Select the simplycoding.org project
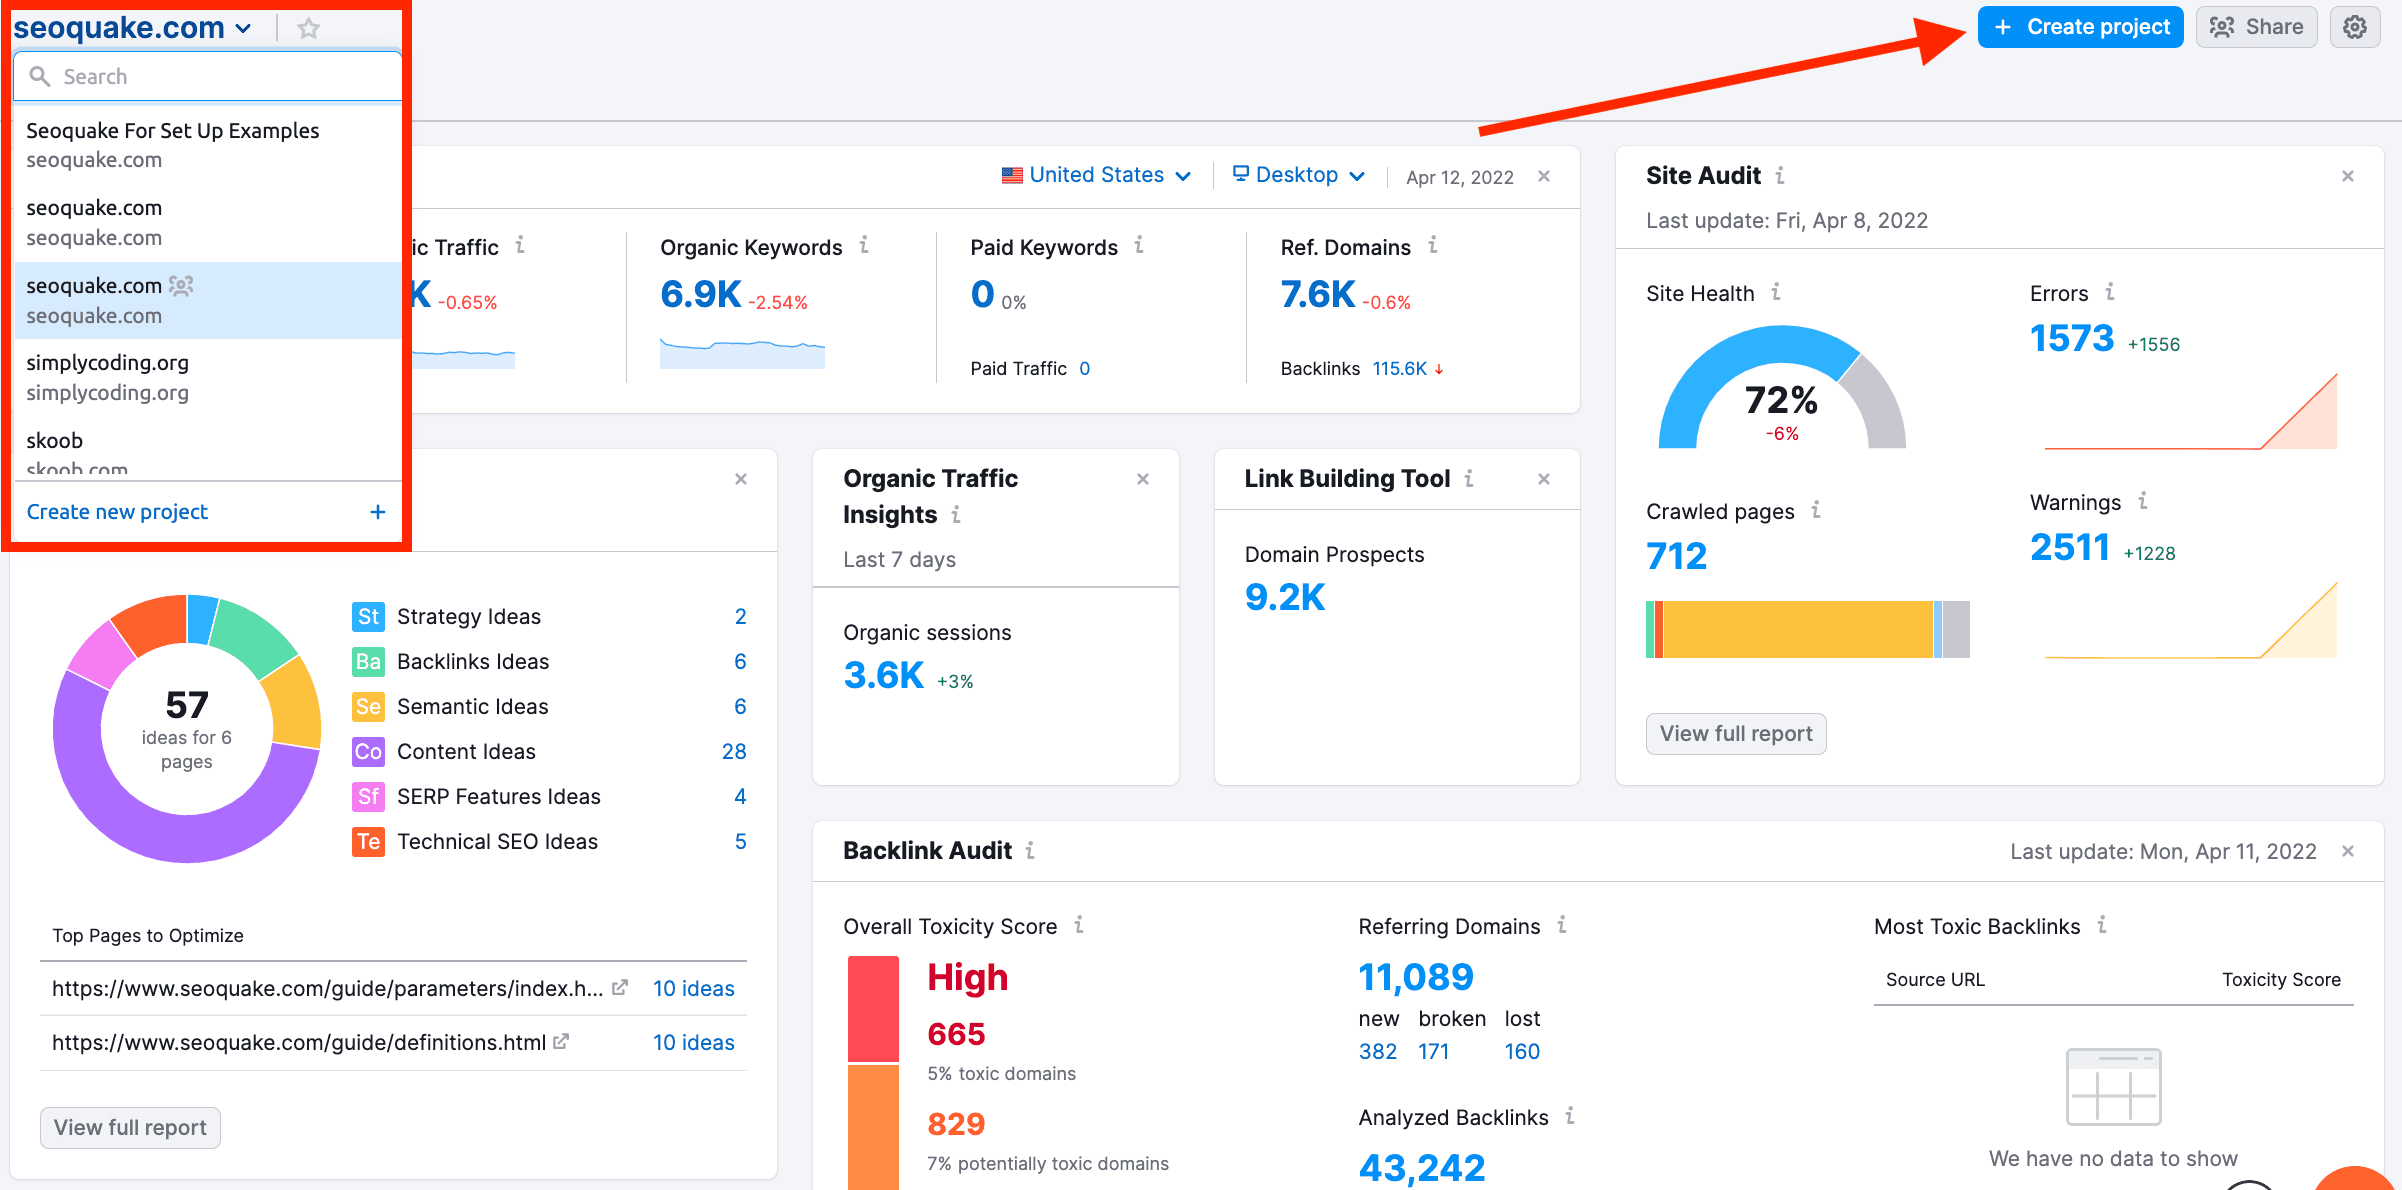The width and height of the screenshot is (2402, 1190). [x=207, y=377]
